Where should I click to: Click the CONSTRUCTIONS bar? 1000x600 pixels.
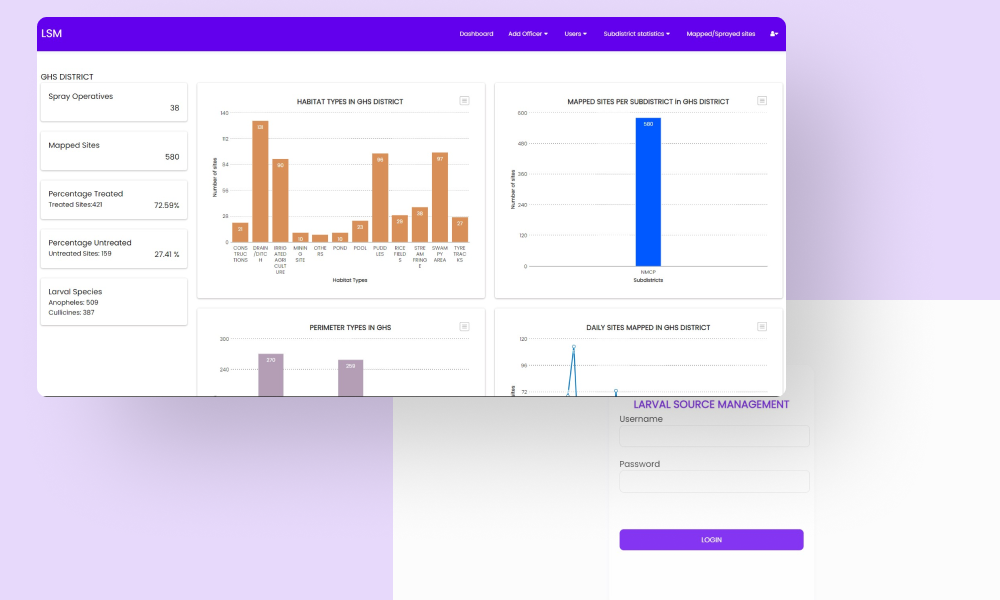tap(240, 233)
